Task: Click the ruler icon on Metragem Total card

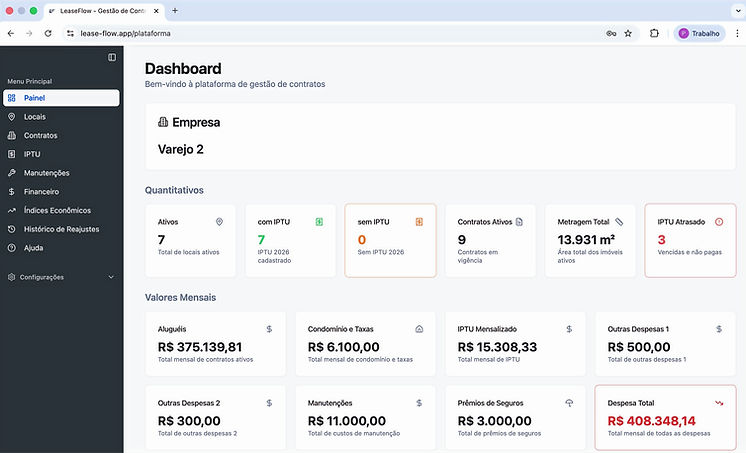Action: [x=619, y=222]
